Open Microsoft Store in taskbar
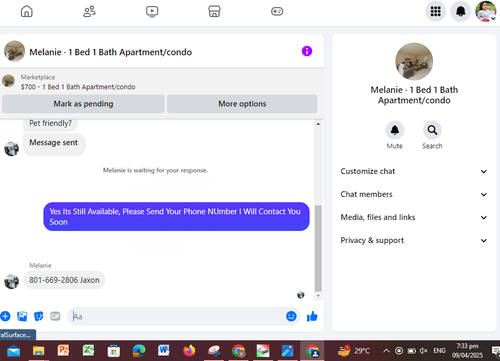 point(114,351)
